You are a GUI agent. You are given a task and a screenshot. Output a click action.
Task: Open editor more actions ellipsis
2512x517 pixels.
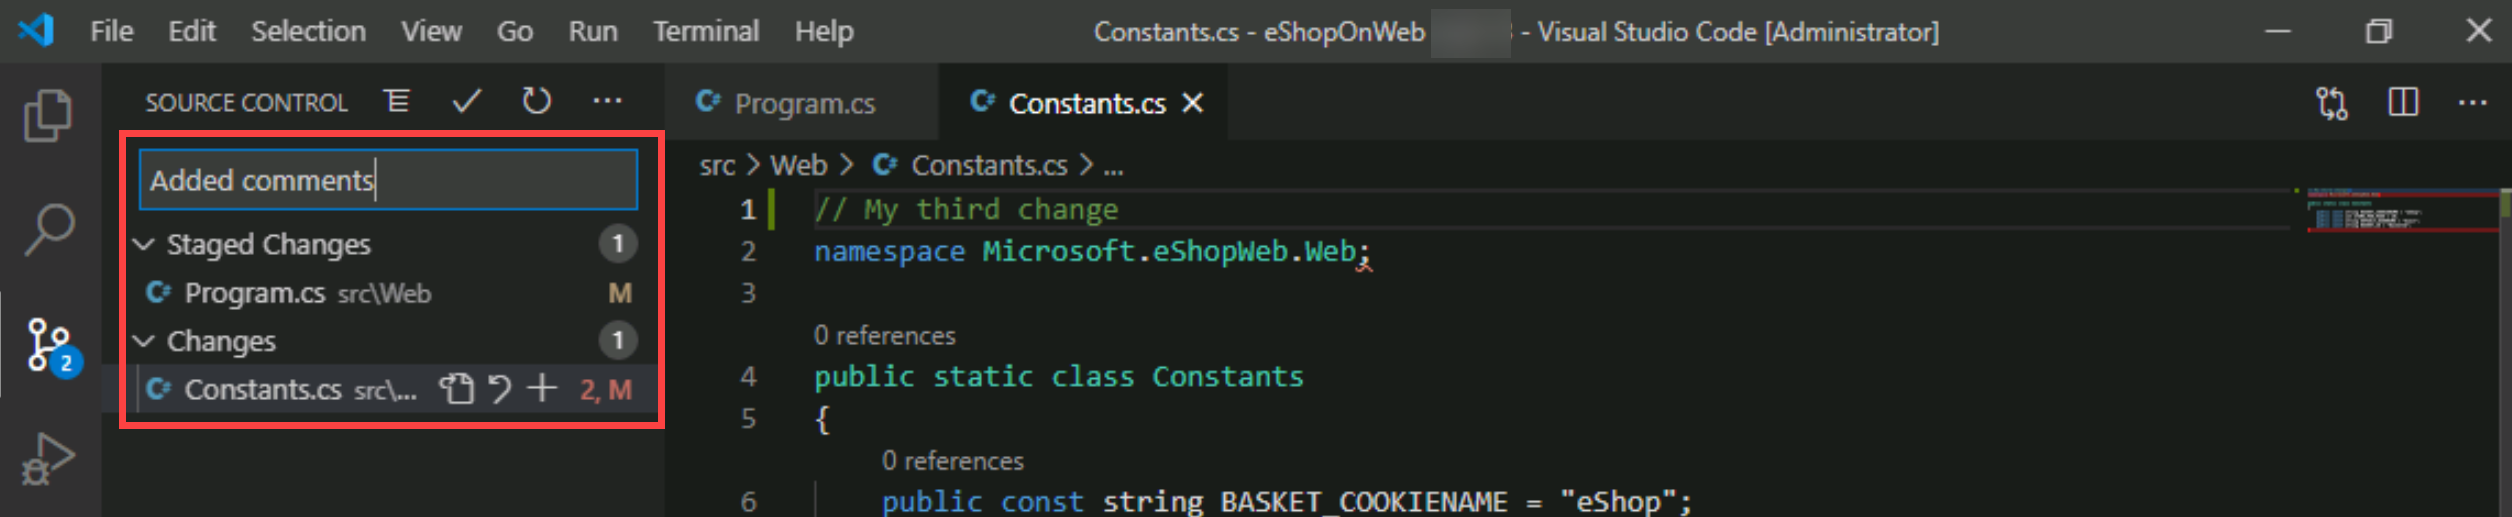point(2473,102)
